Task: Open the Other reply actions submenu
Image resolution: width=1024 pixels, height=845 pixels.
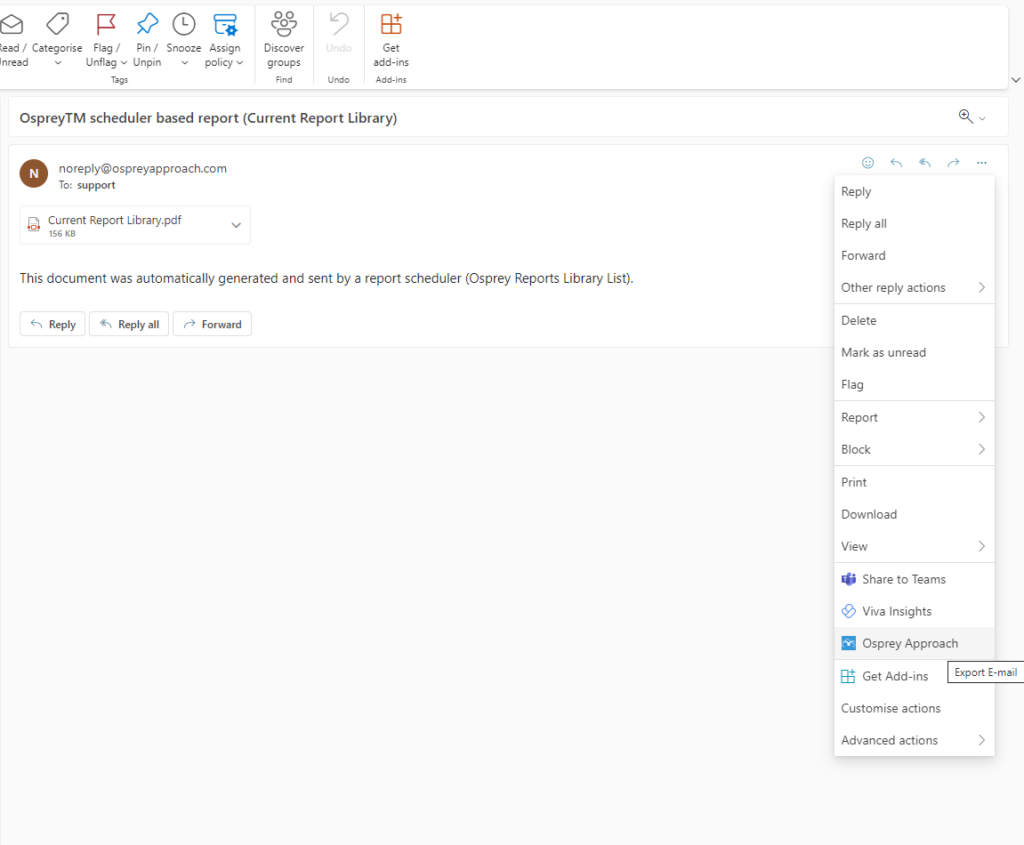Action: pos(914,287)
